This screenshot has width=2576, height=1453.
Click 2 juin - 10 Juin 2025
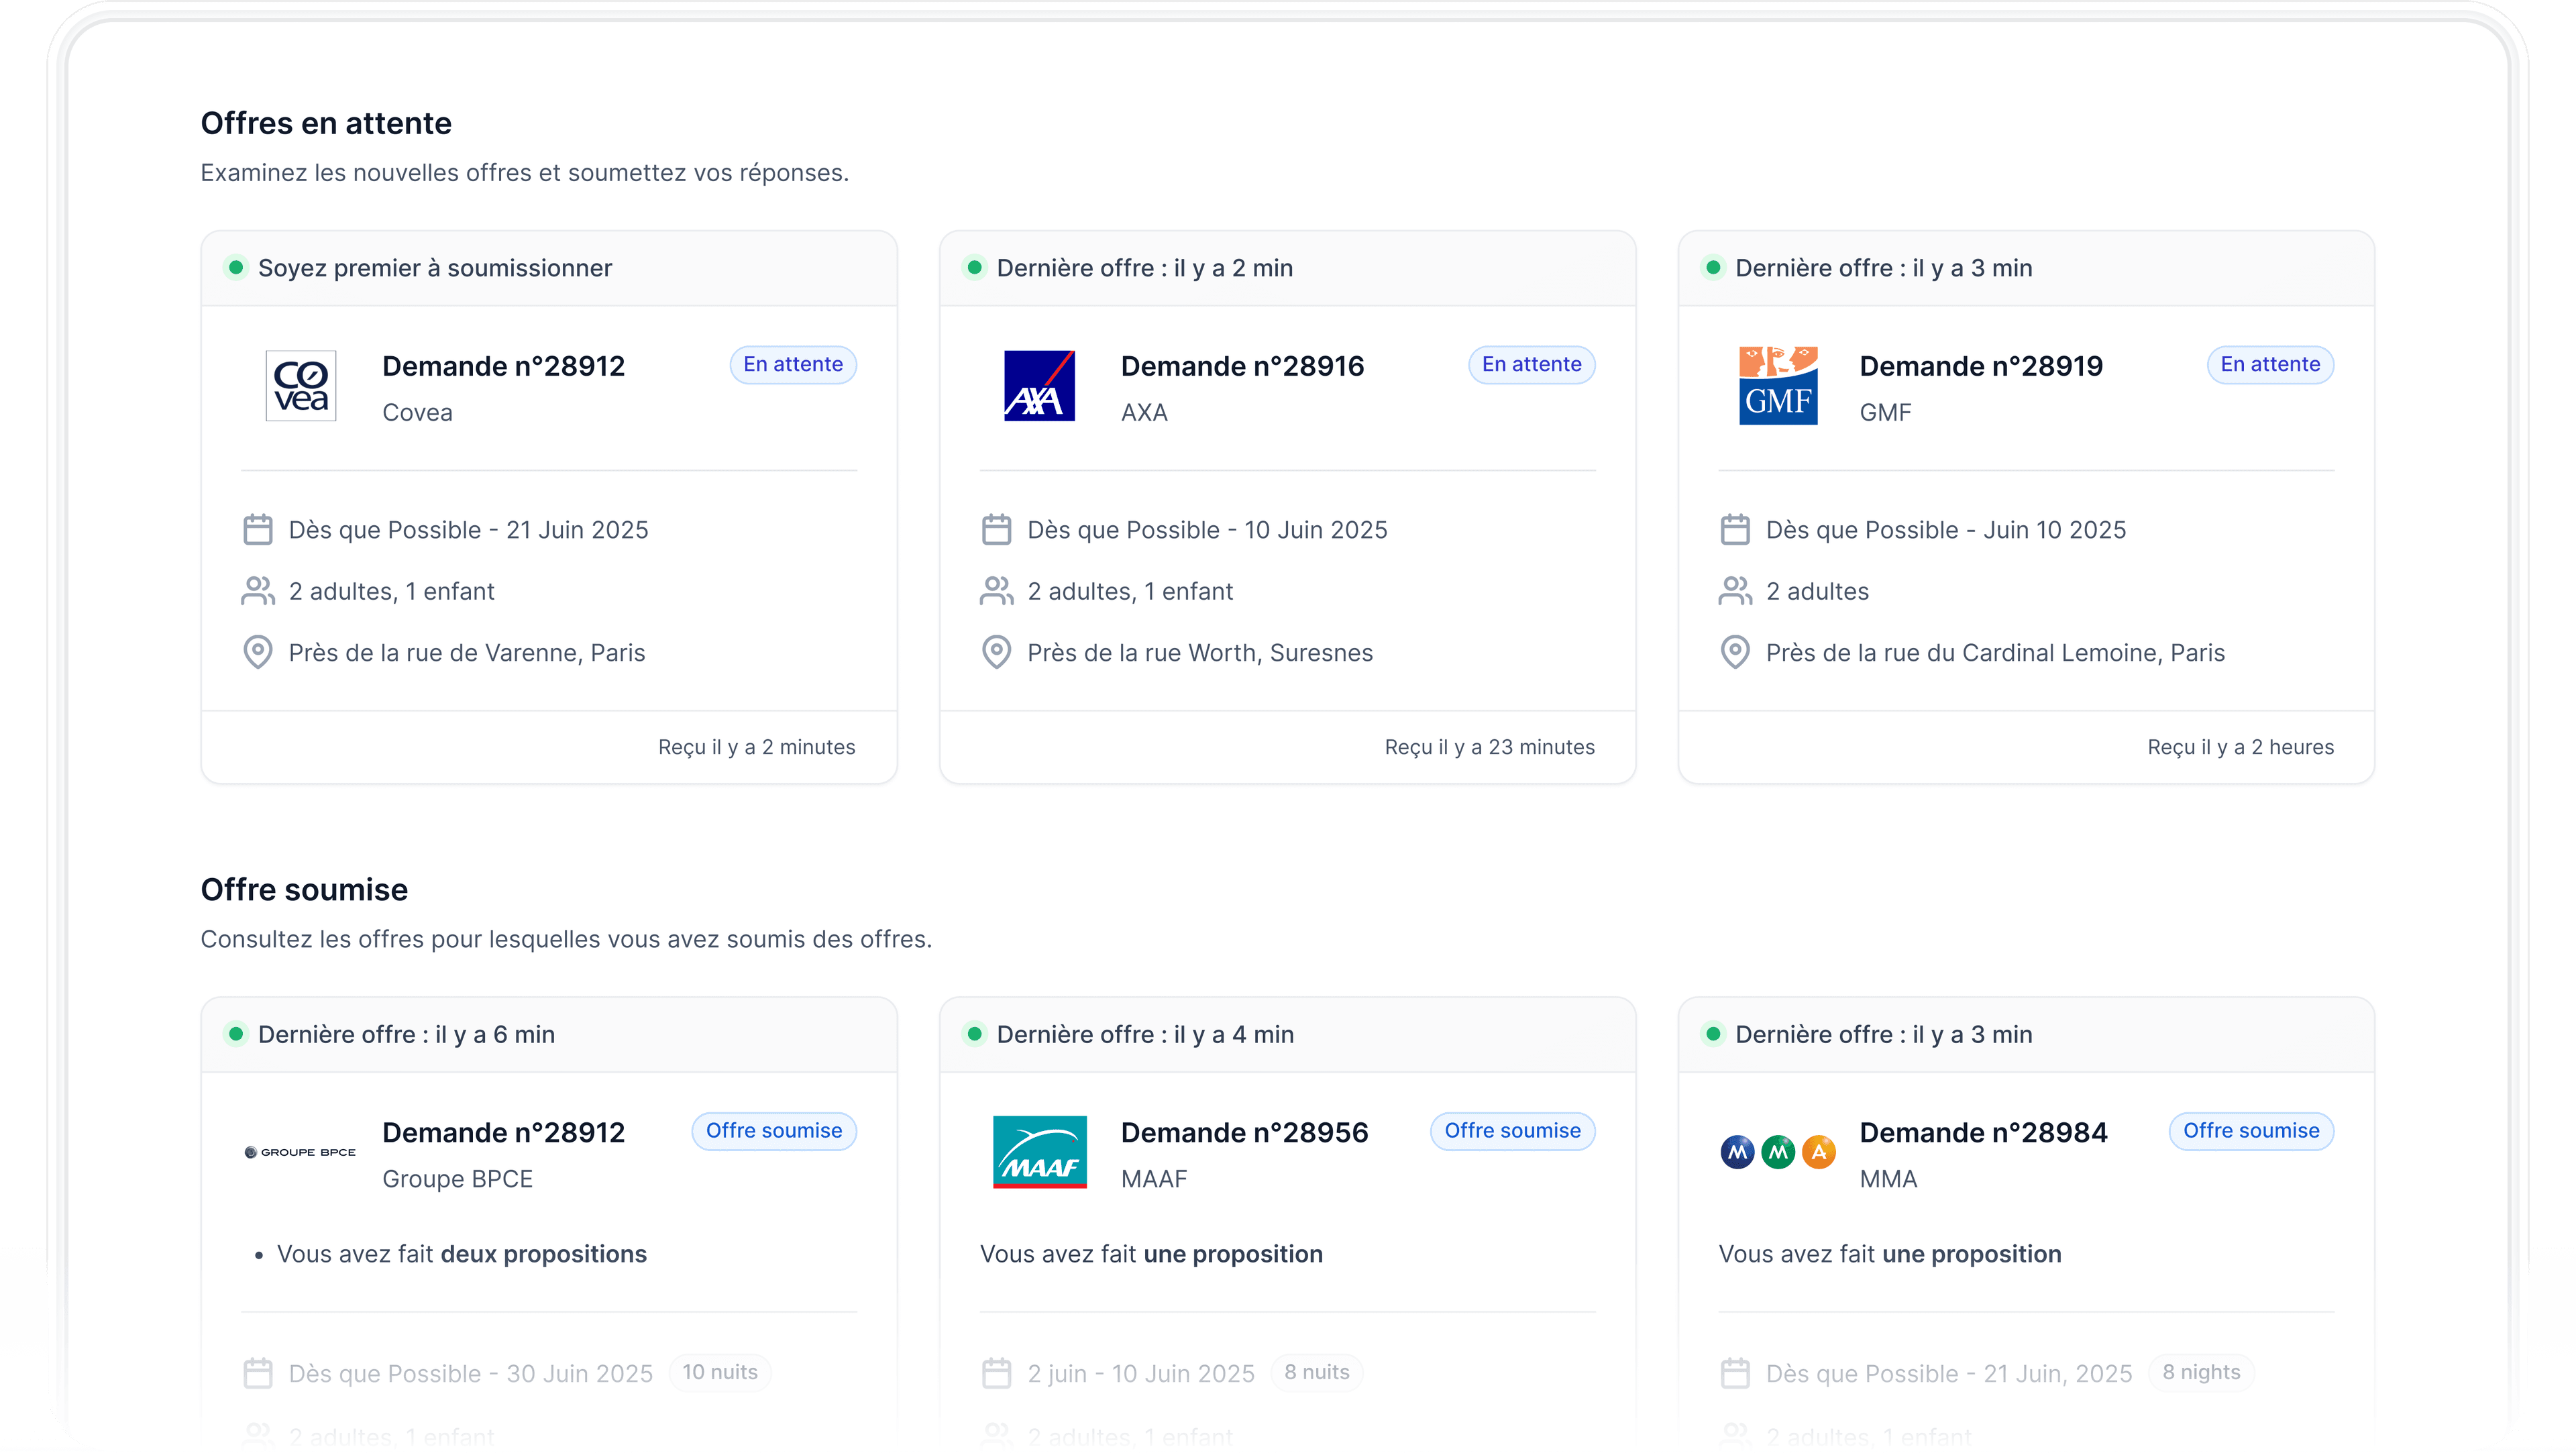1141,1373
